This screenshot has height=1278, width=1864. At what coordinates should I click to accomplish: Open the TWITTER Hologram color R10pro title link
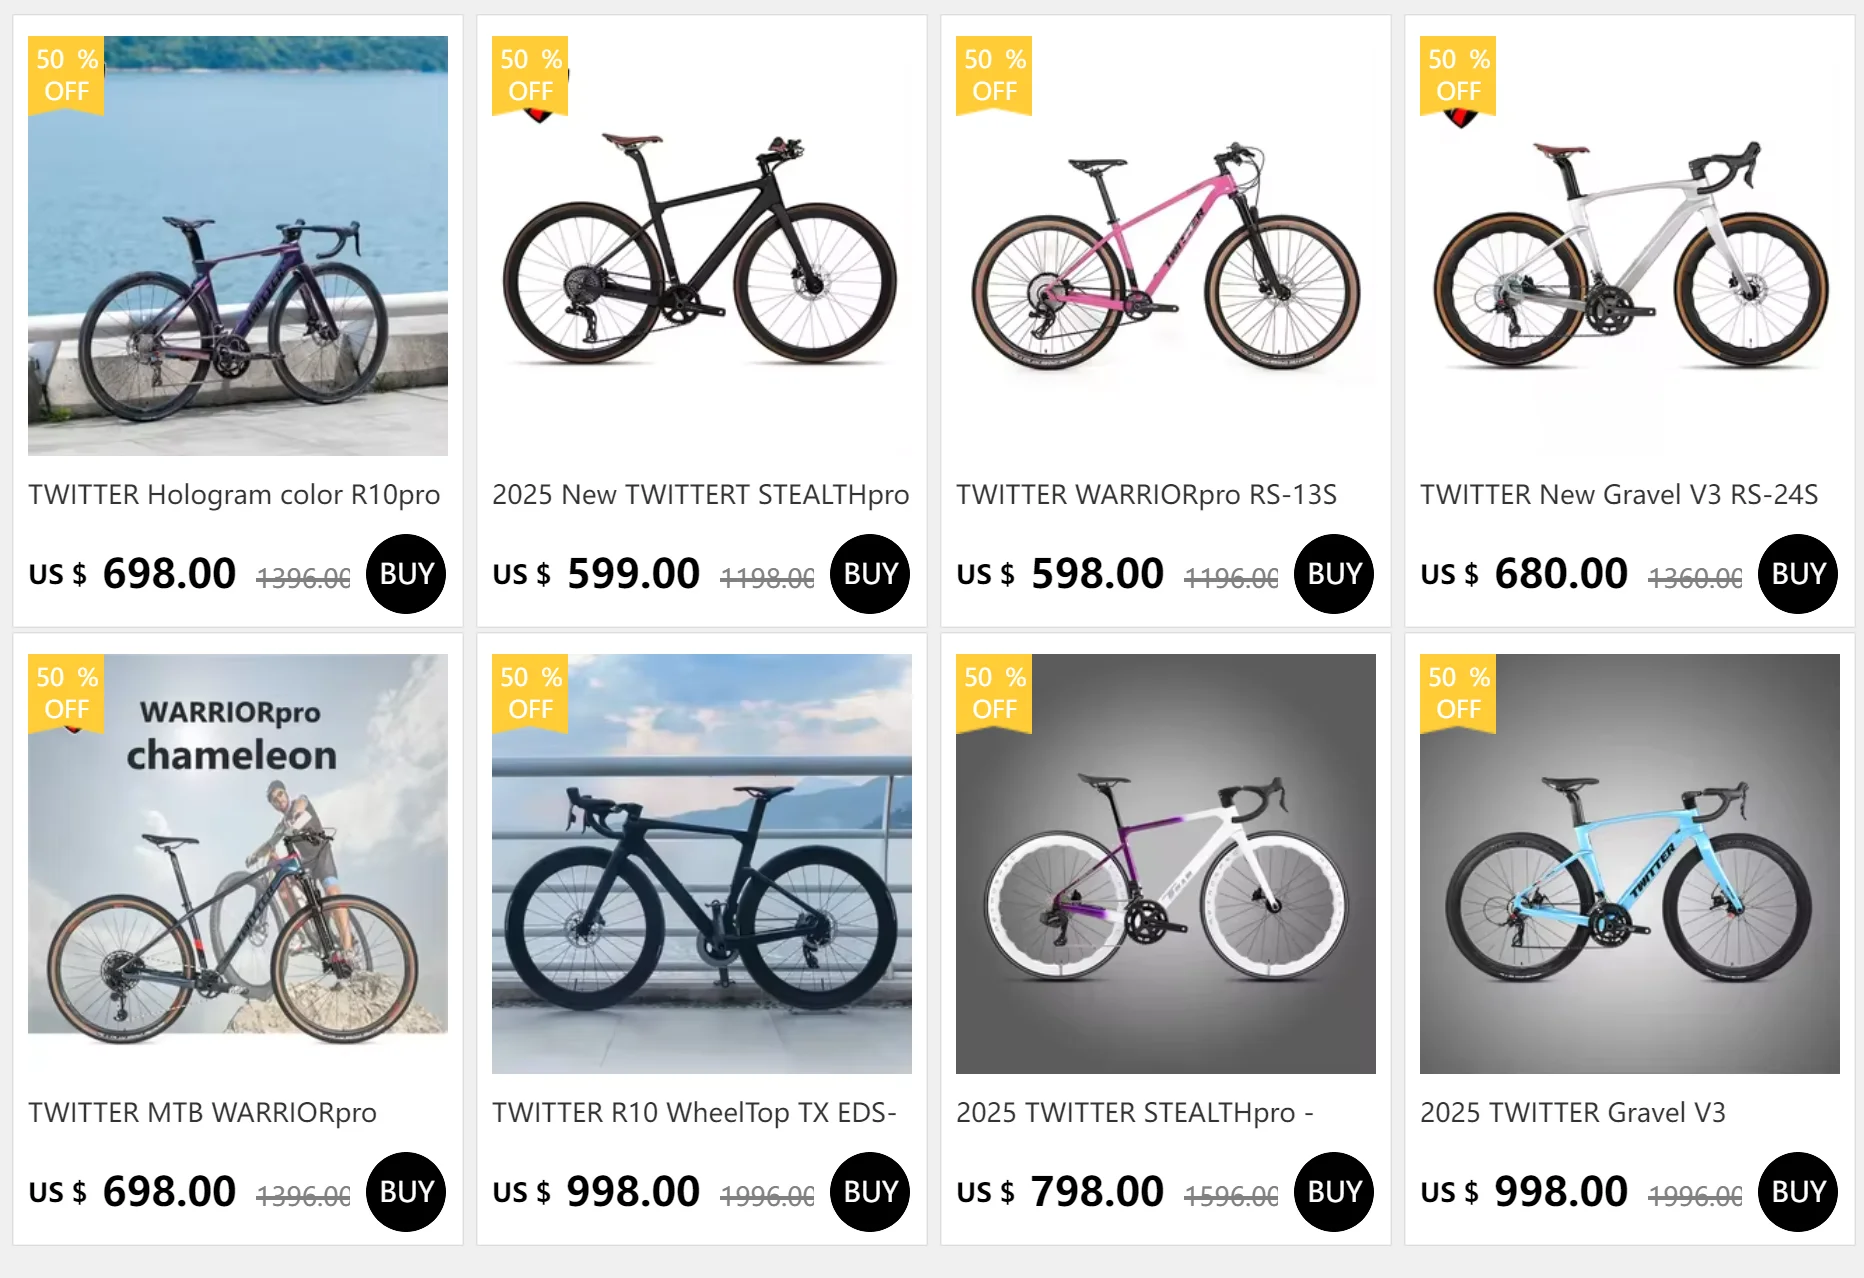click(x=234, y=495)
